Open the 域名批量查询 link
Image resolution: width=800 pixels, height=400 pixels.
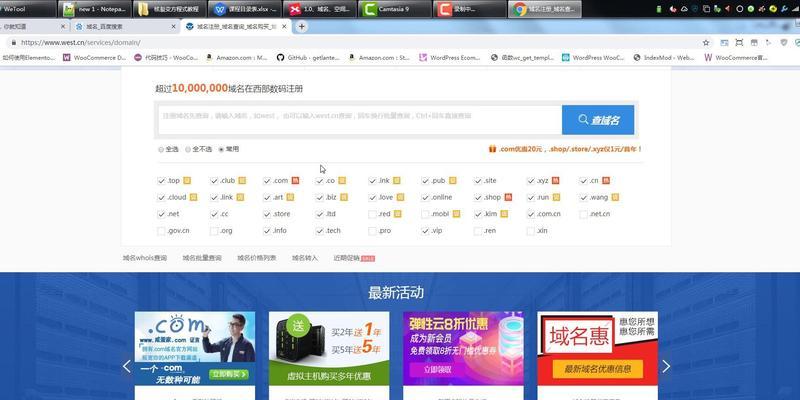tap(202, 258)
